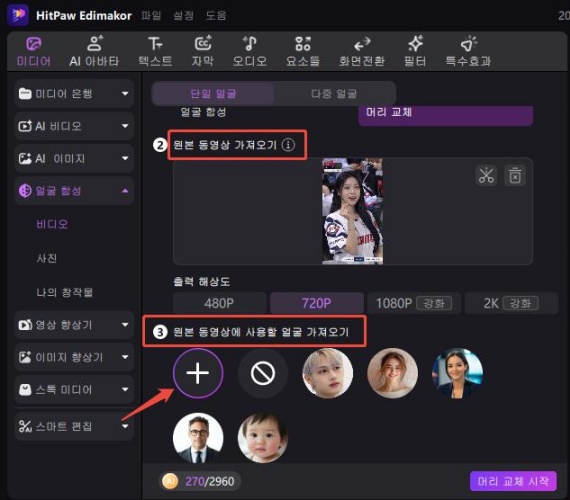
Task: Click the AI 비디오 sidebar icon
Action: click(25, 126)
